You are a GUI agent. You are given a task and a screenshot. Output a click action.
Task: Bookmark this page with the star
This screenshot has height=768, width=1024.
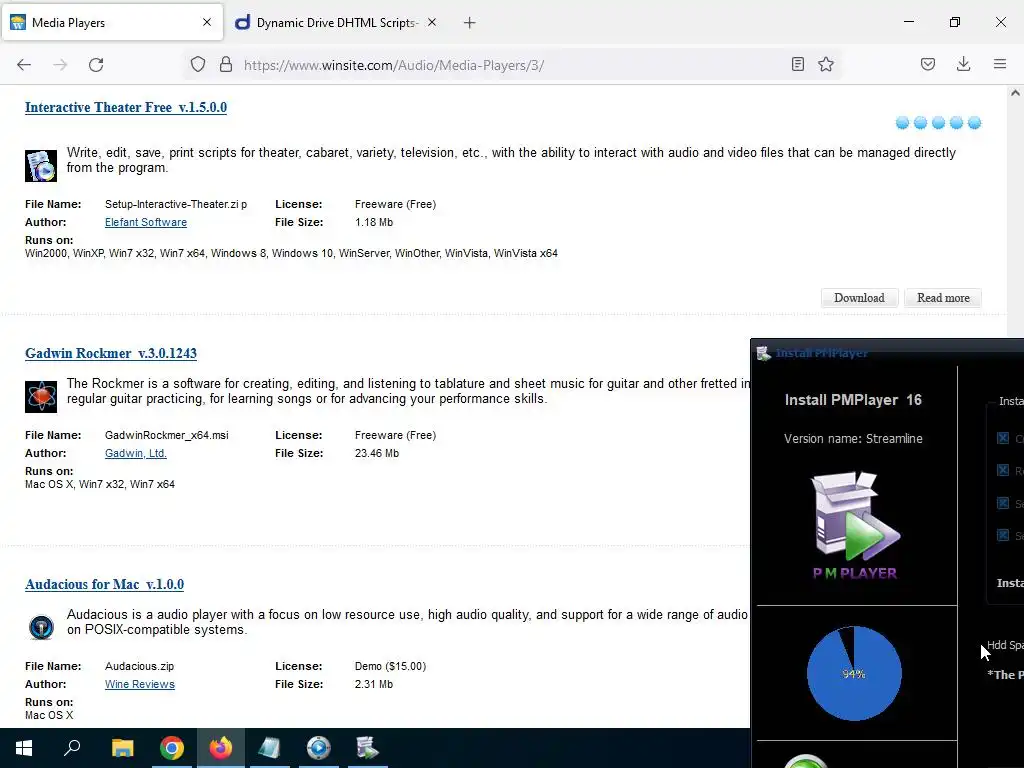(826, 64)
